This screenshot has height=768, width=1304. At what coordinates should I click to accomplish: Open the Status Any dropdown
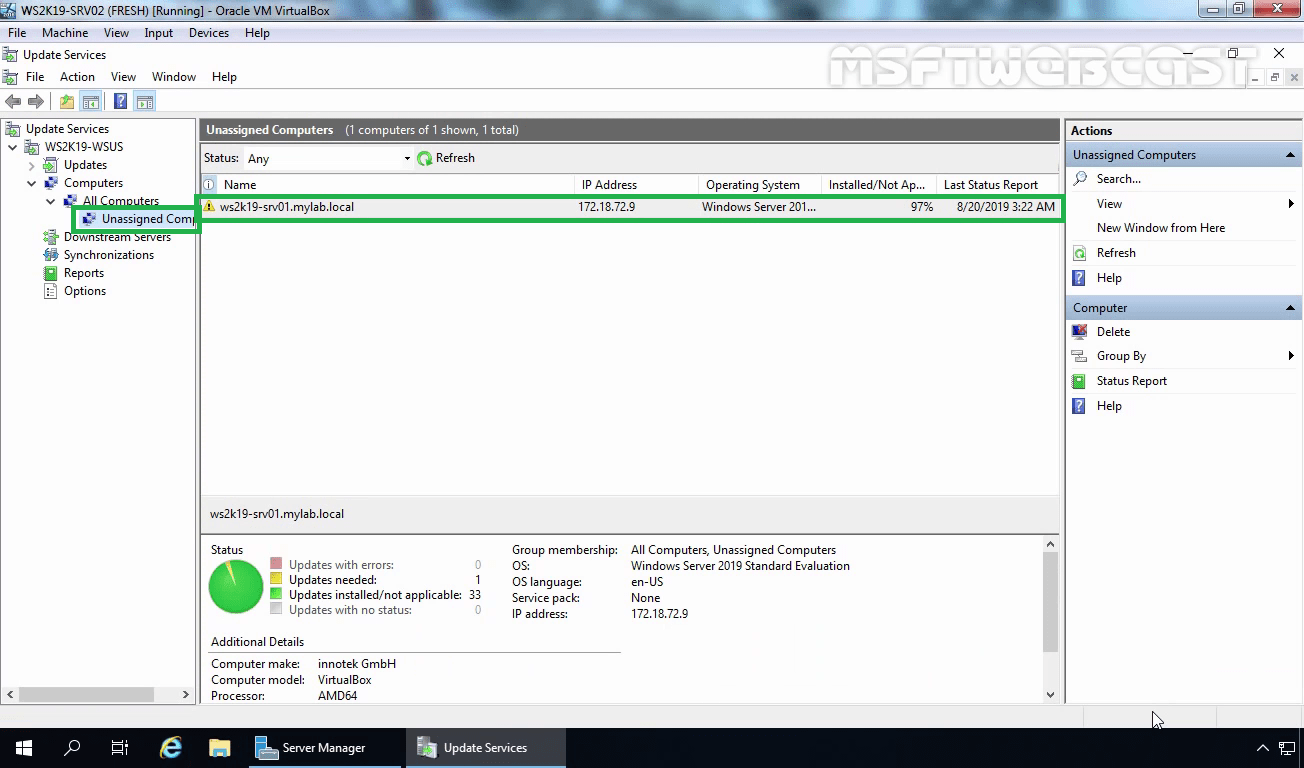pos(328,158)
